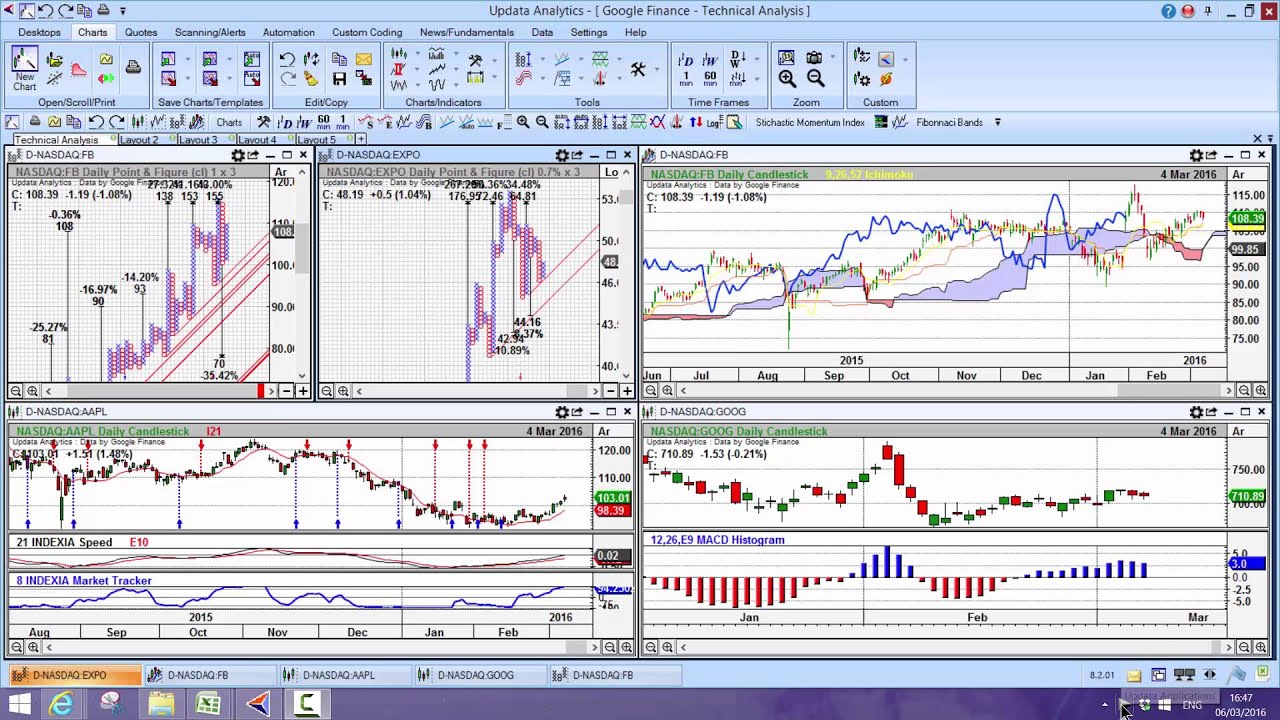Image resolution: width=1280 pixels, height=720 pixels.
Task: Open settings gear of EXPO chart window
Action: point(562,155)
